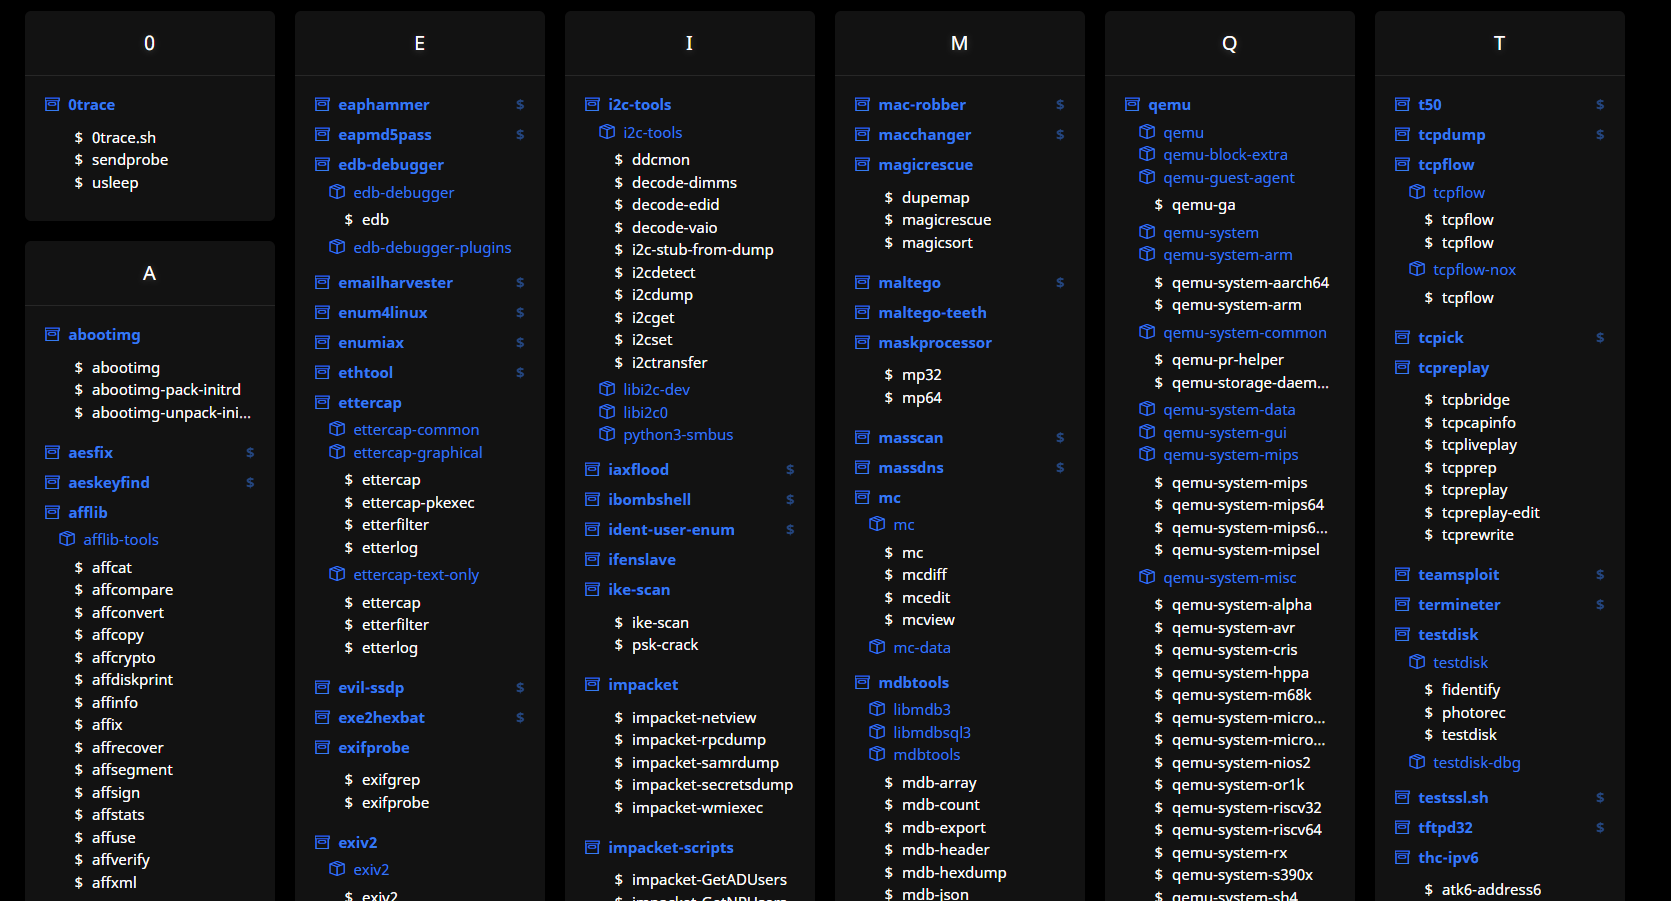Click the archive icon beside 0trace
Image resolution: width=1671 pixels, height=901 pixels.
pyautogui.click(x=52, y=104)
